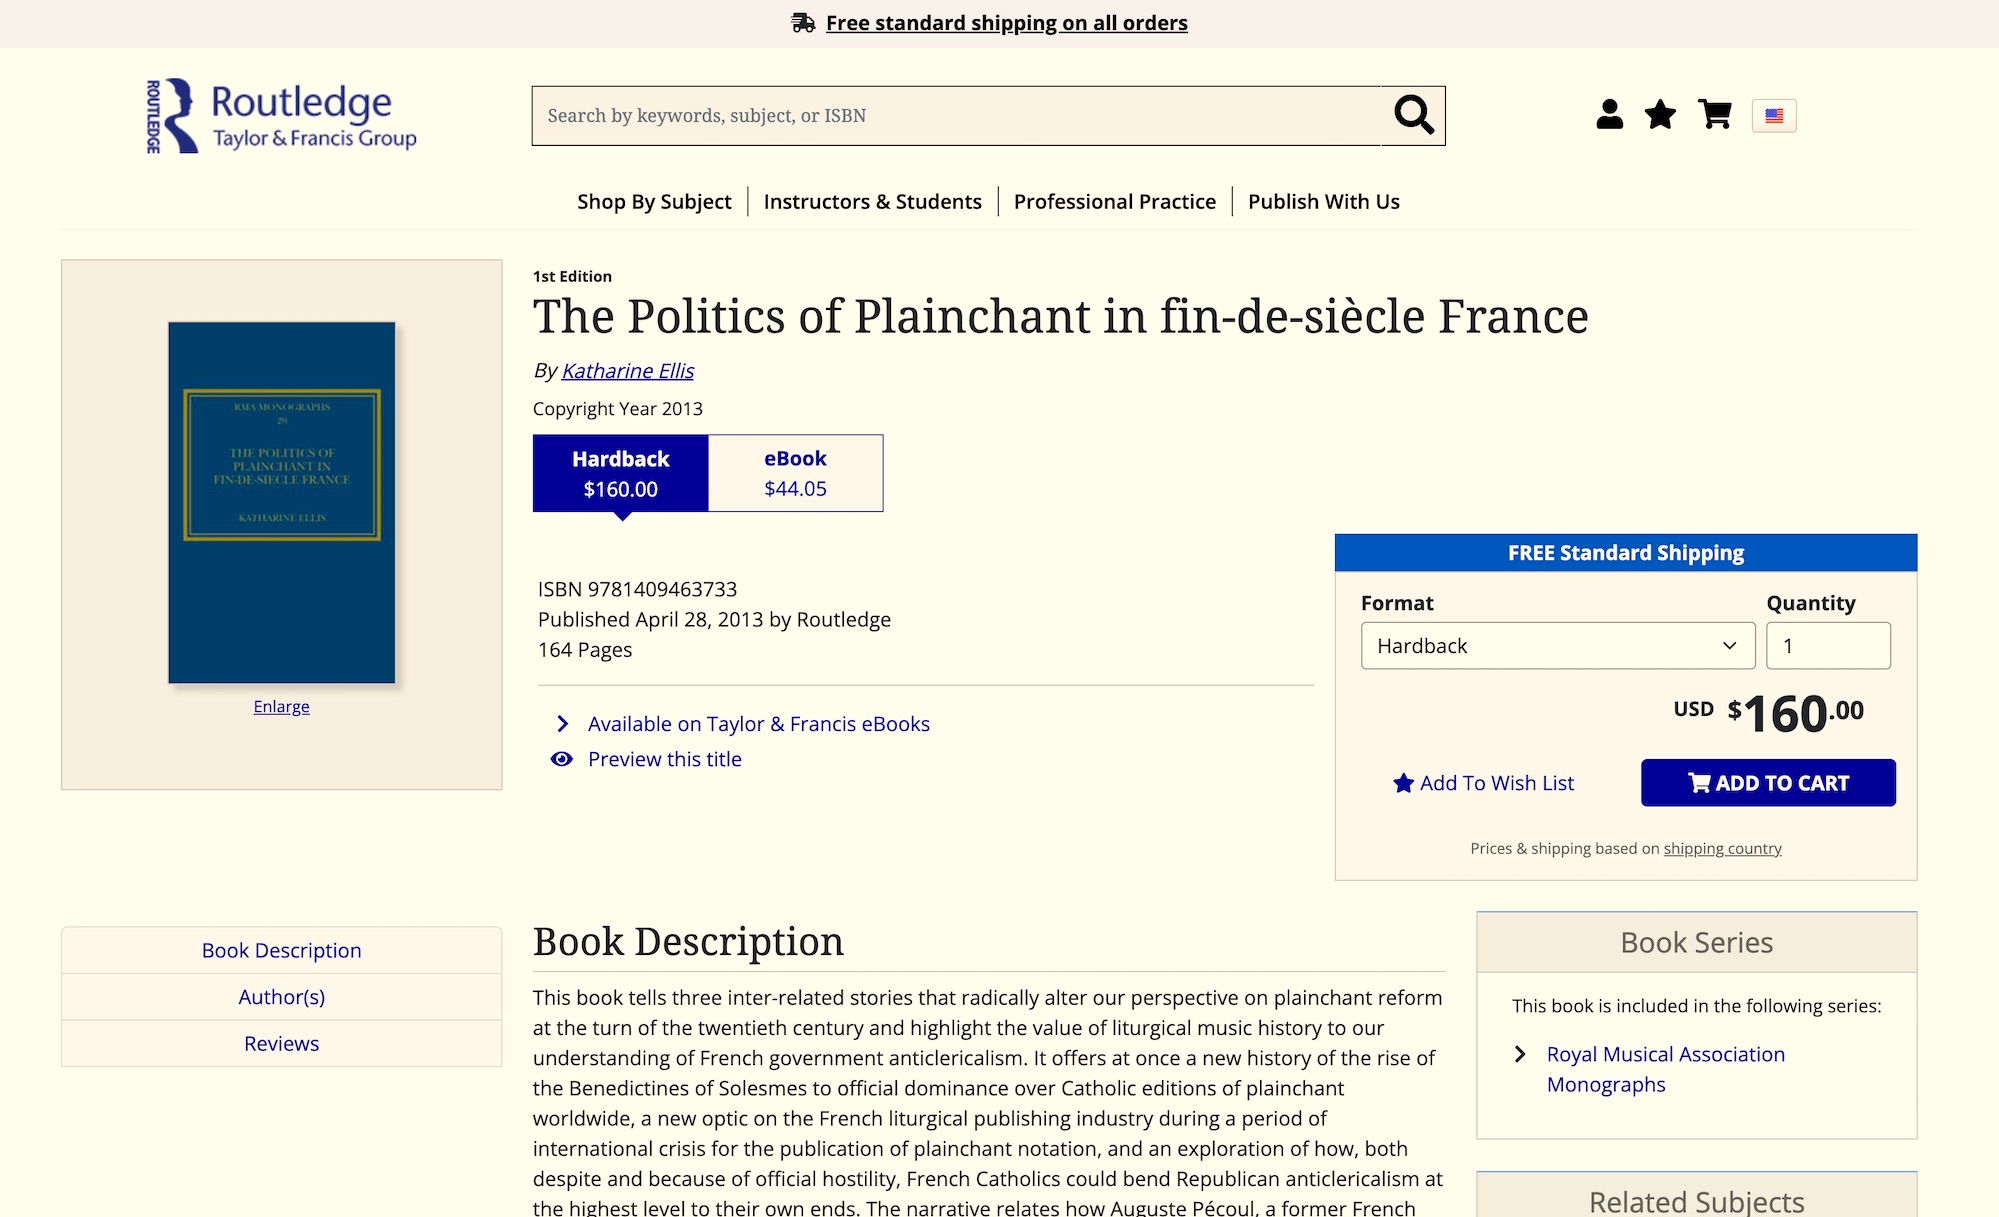The image size is (1999, 1217).
Task: Open the Format dropdown showing Hardback
Action: [x=1557, y=646]
